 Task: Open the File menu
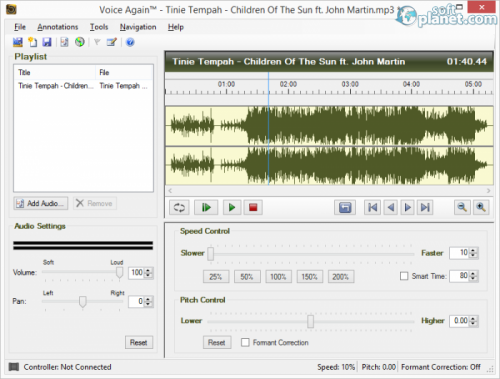tap(20, 27)
